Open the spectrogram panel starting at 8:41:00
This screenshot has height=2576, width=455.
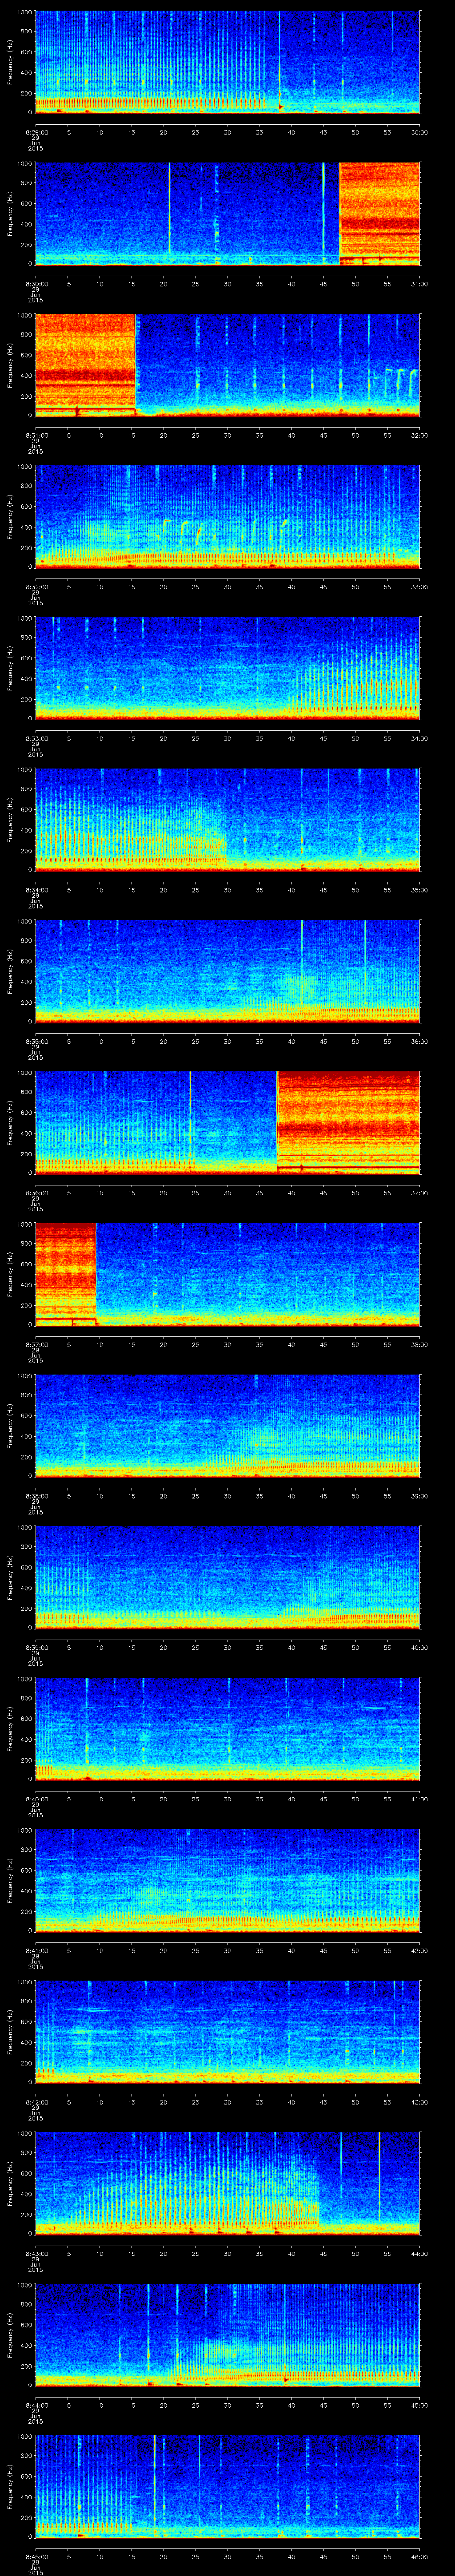click(x=227, y=1880)
